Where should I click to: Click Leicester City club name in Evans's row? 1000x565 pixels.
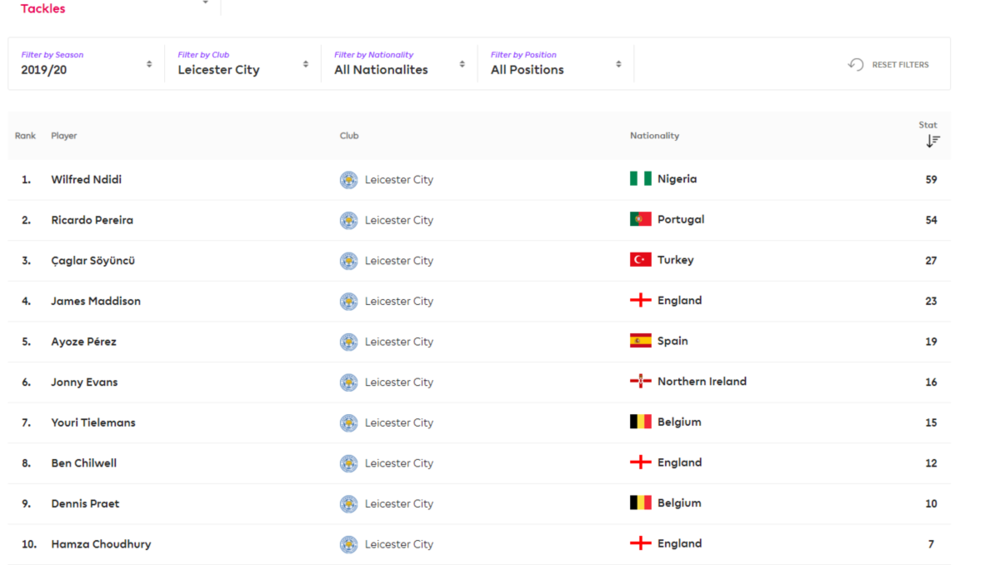[399, 382]
